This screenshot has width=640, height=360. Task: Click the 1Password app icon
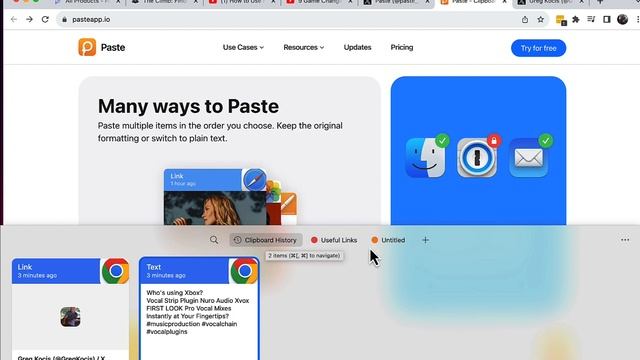(477, 157)
